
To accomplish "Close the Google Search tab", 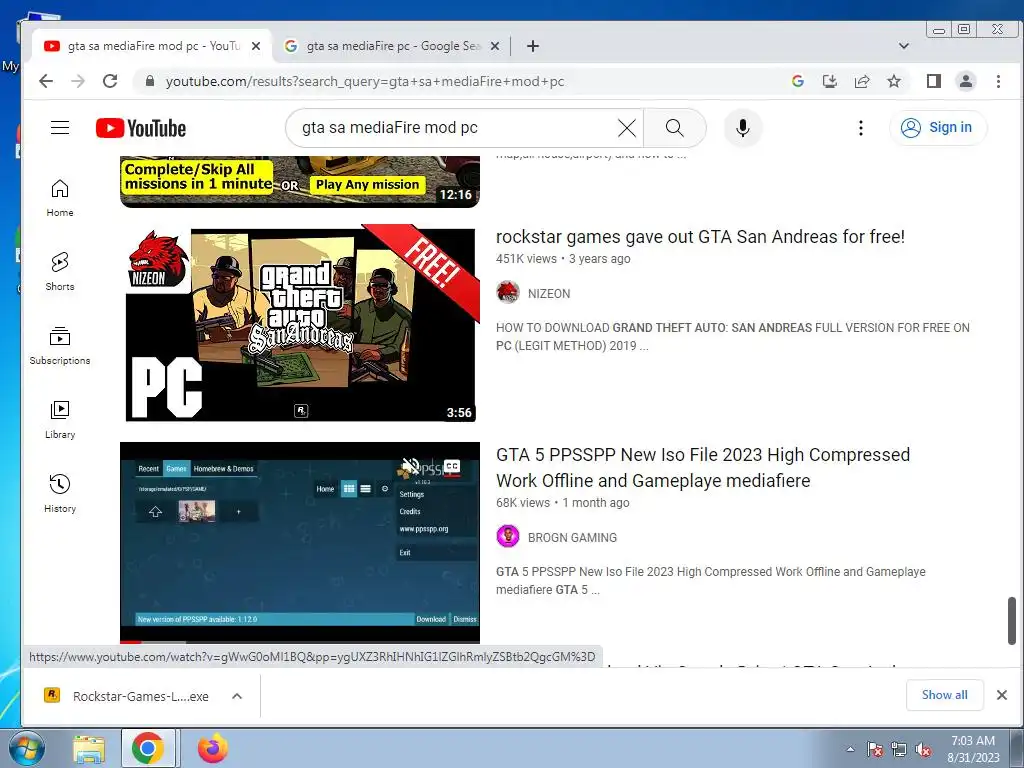I will (x=495, y=46).
